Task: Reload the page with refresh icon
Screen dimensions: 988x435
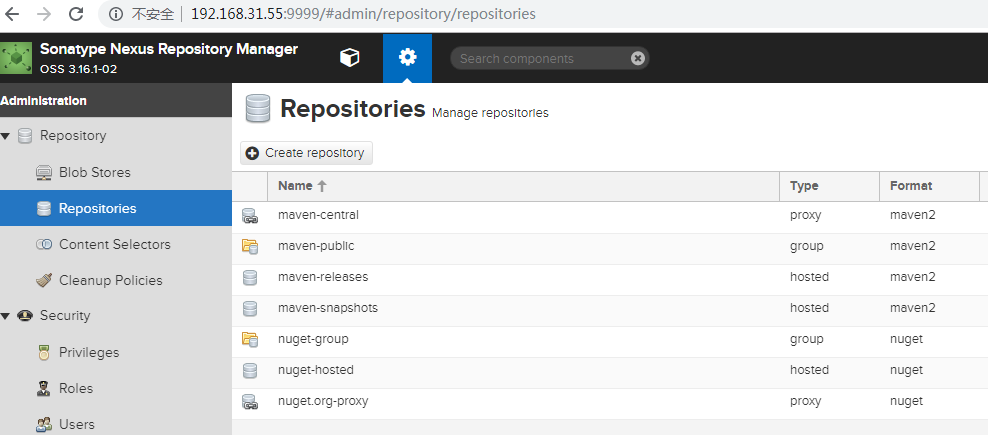Action: (x=76, y=14)
